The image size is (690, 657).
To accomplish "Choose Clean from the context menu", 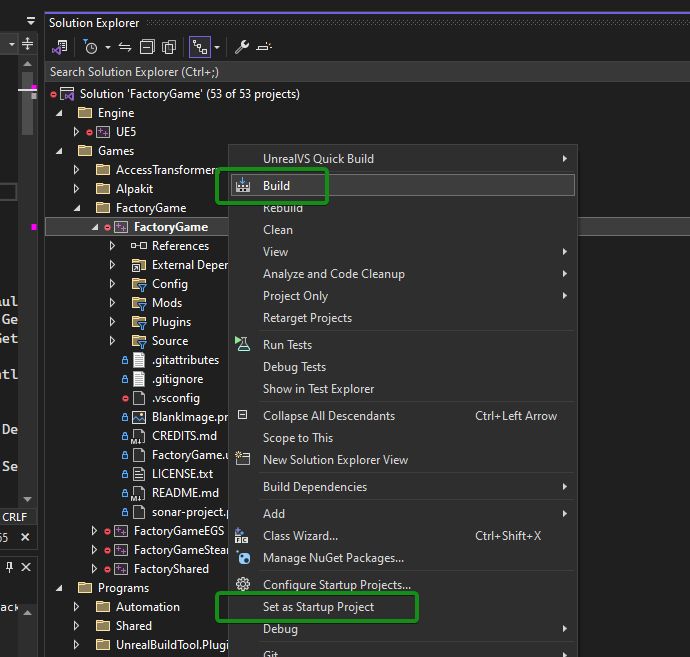I will point(403,230).
